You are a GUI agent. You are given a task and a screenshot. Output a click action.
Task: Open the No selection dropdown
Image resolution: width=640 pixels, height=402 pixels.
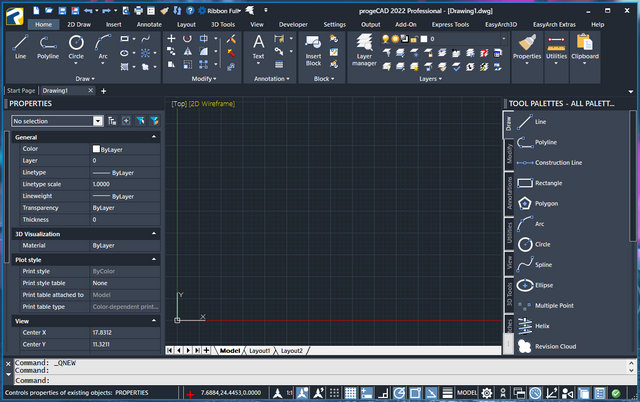click(x=97, y=120)
